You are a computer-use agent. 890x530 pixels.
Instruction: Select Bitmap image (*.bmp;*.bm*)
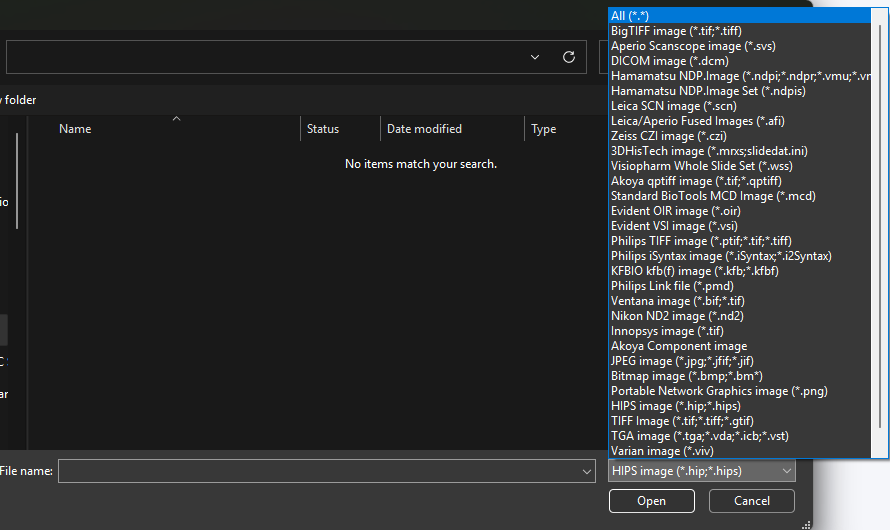coord(740,376)
